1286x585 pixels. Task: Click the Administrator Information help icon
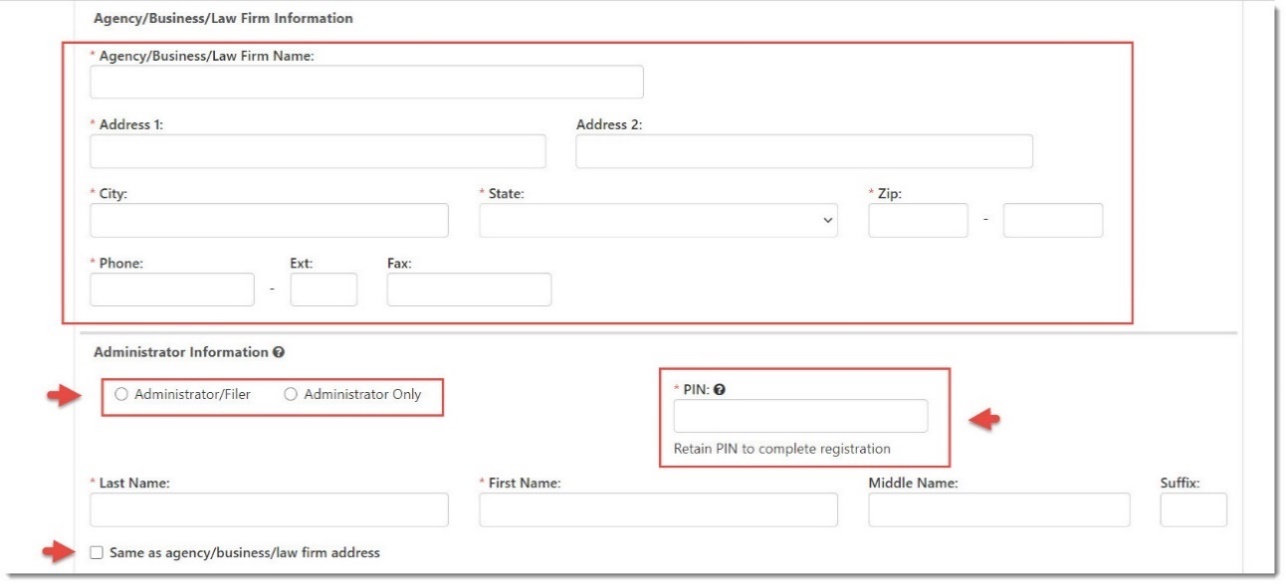click(x=279, y=353)
